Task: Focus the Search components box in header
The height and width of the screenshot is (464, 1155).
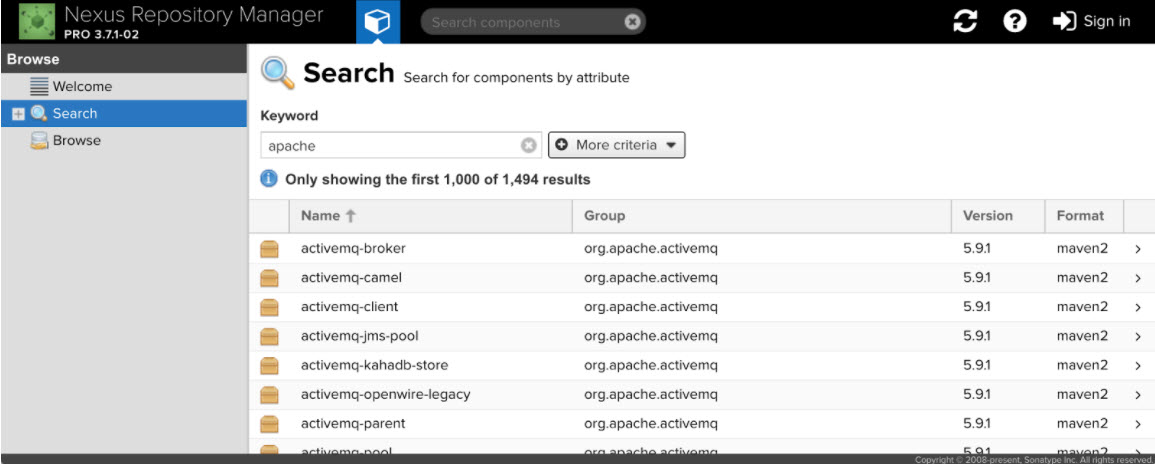Action: coord(520,22)
